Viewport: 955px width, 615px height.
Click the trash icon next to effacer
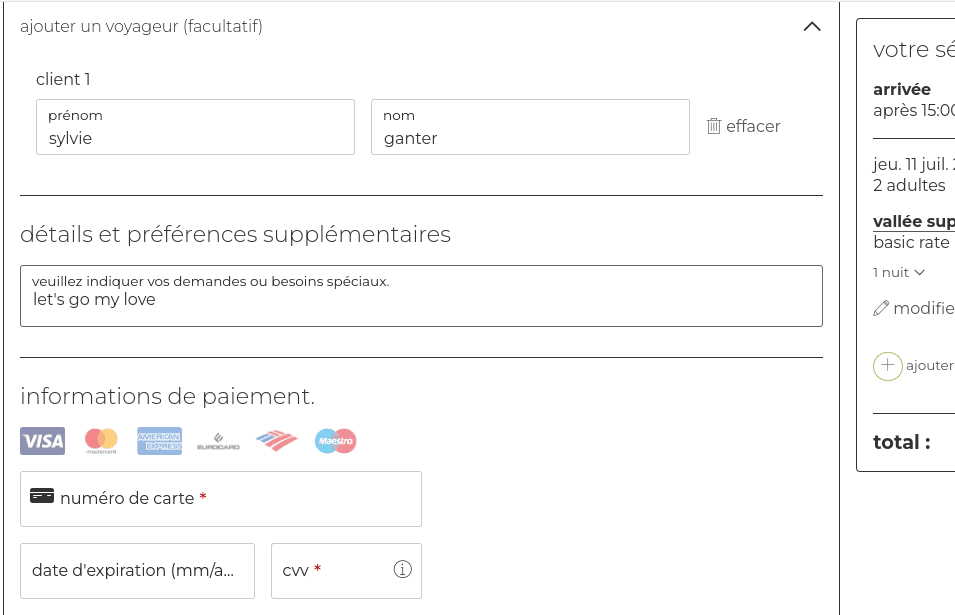pyautogui.click(x=714, y=126)
